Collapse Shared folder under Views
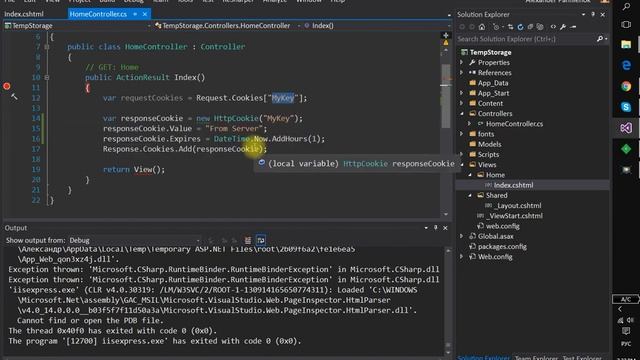640x360 pixels. click(x=469, y=195)
